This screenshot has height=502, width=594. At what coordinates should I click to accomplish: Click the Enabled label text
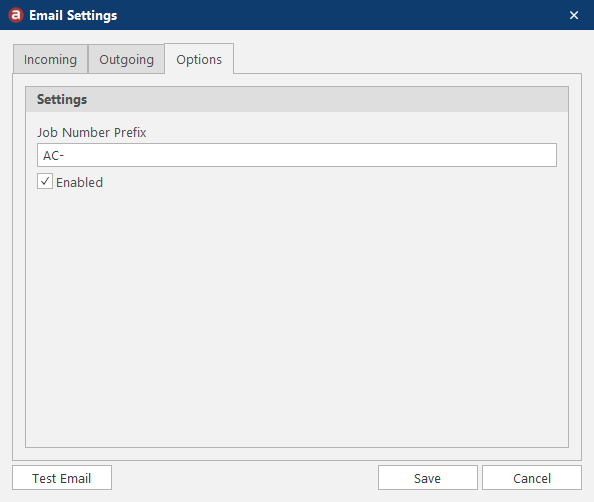[x=80, y=183]
